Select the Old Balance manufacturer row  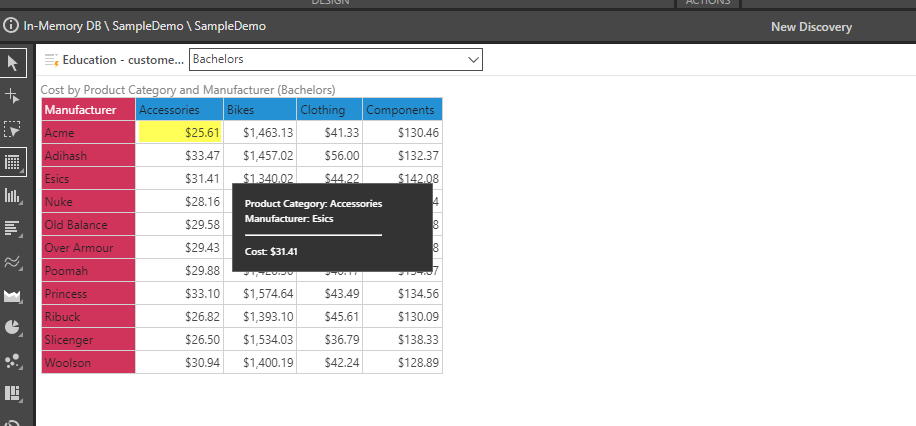89,224
